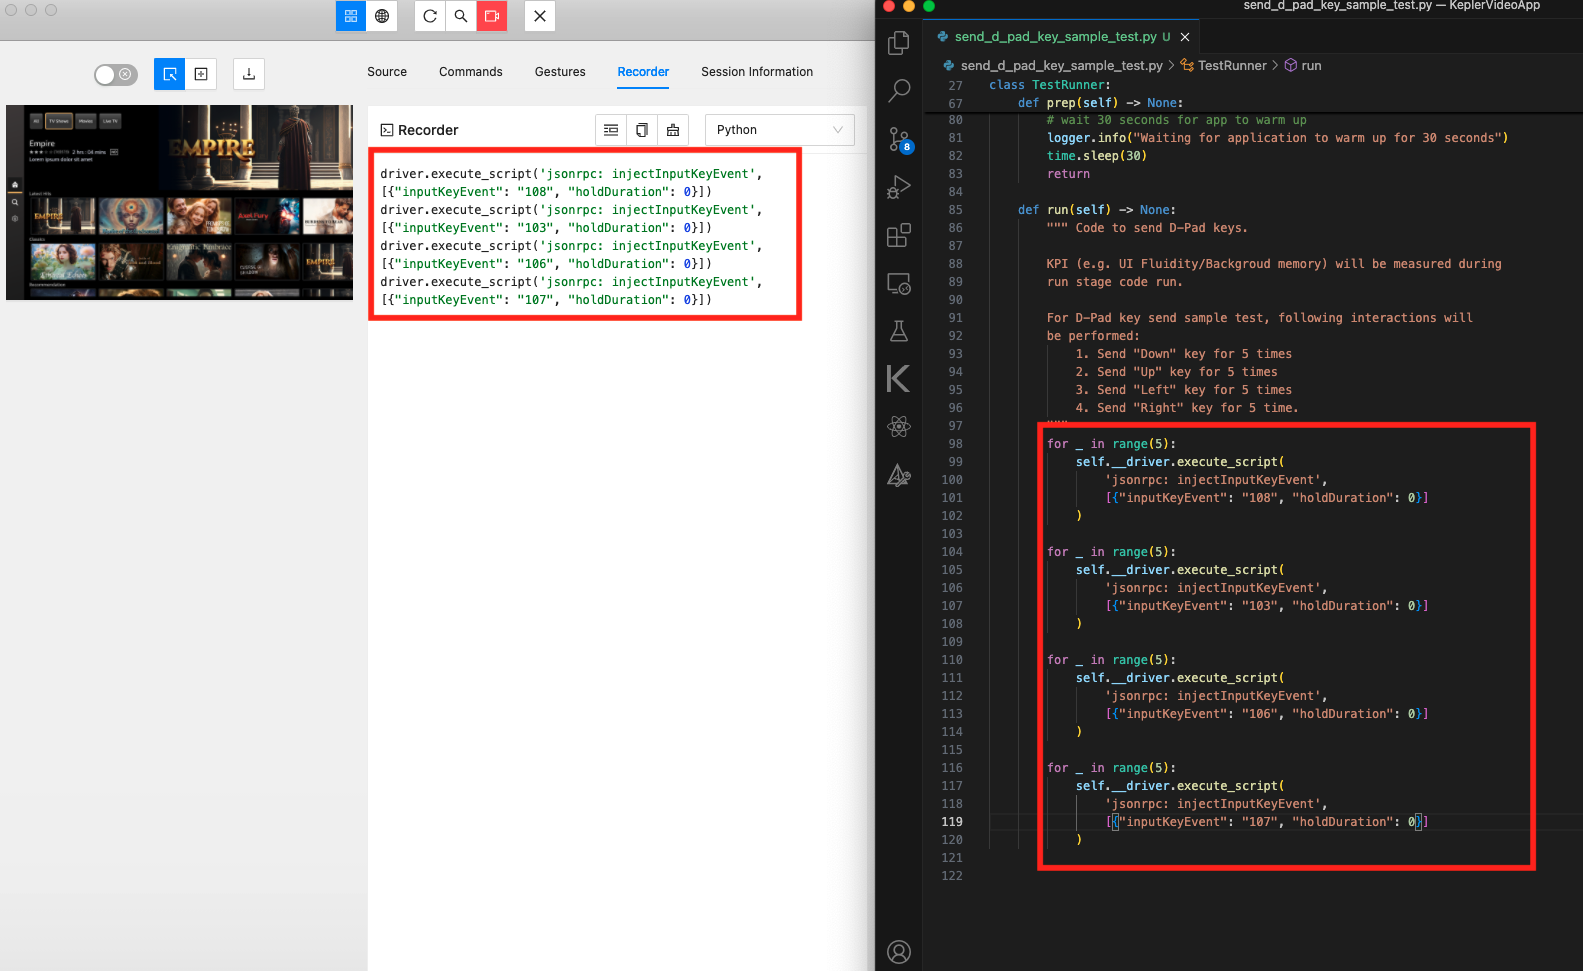
Task: Open the Testing flask view
Action: coord(899,331)
